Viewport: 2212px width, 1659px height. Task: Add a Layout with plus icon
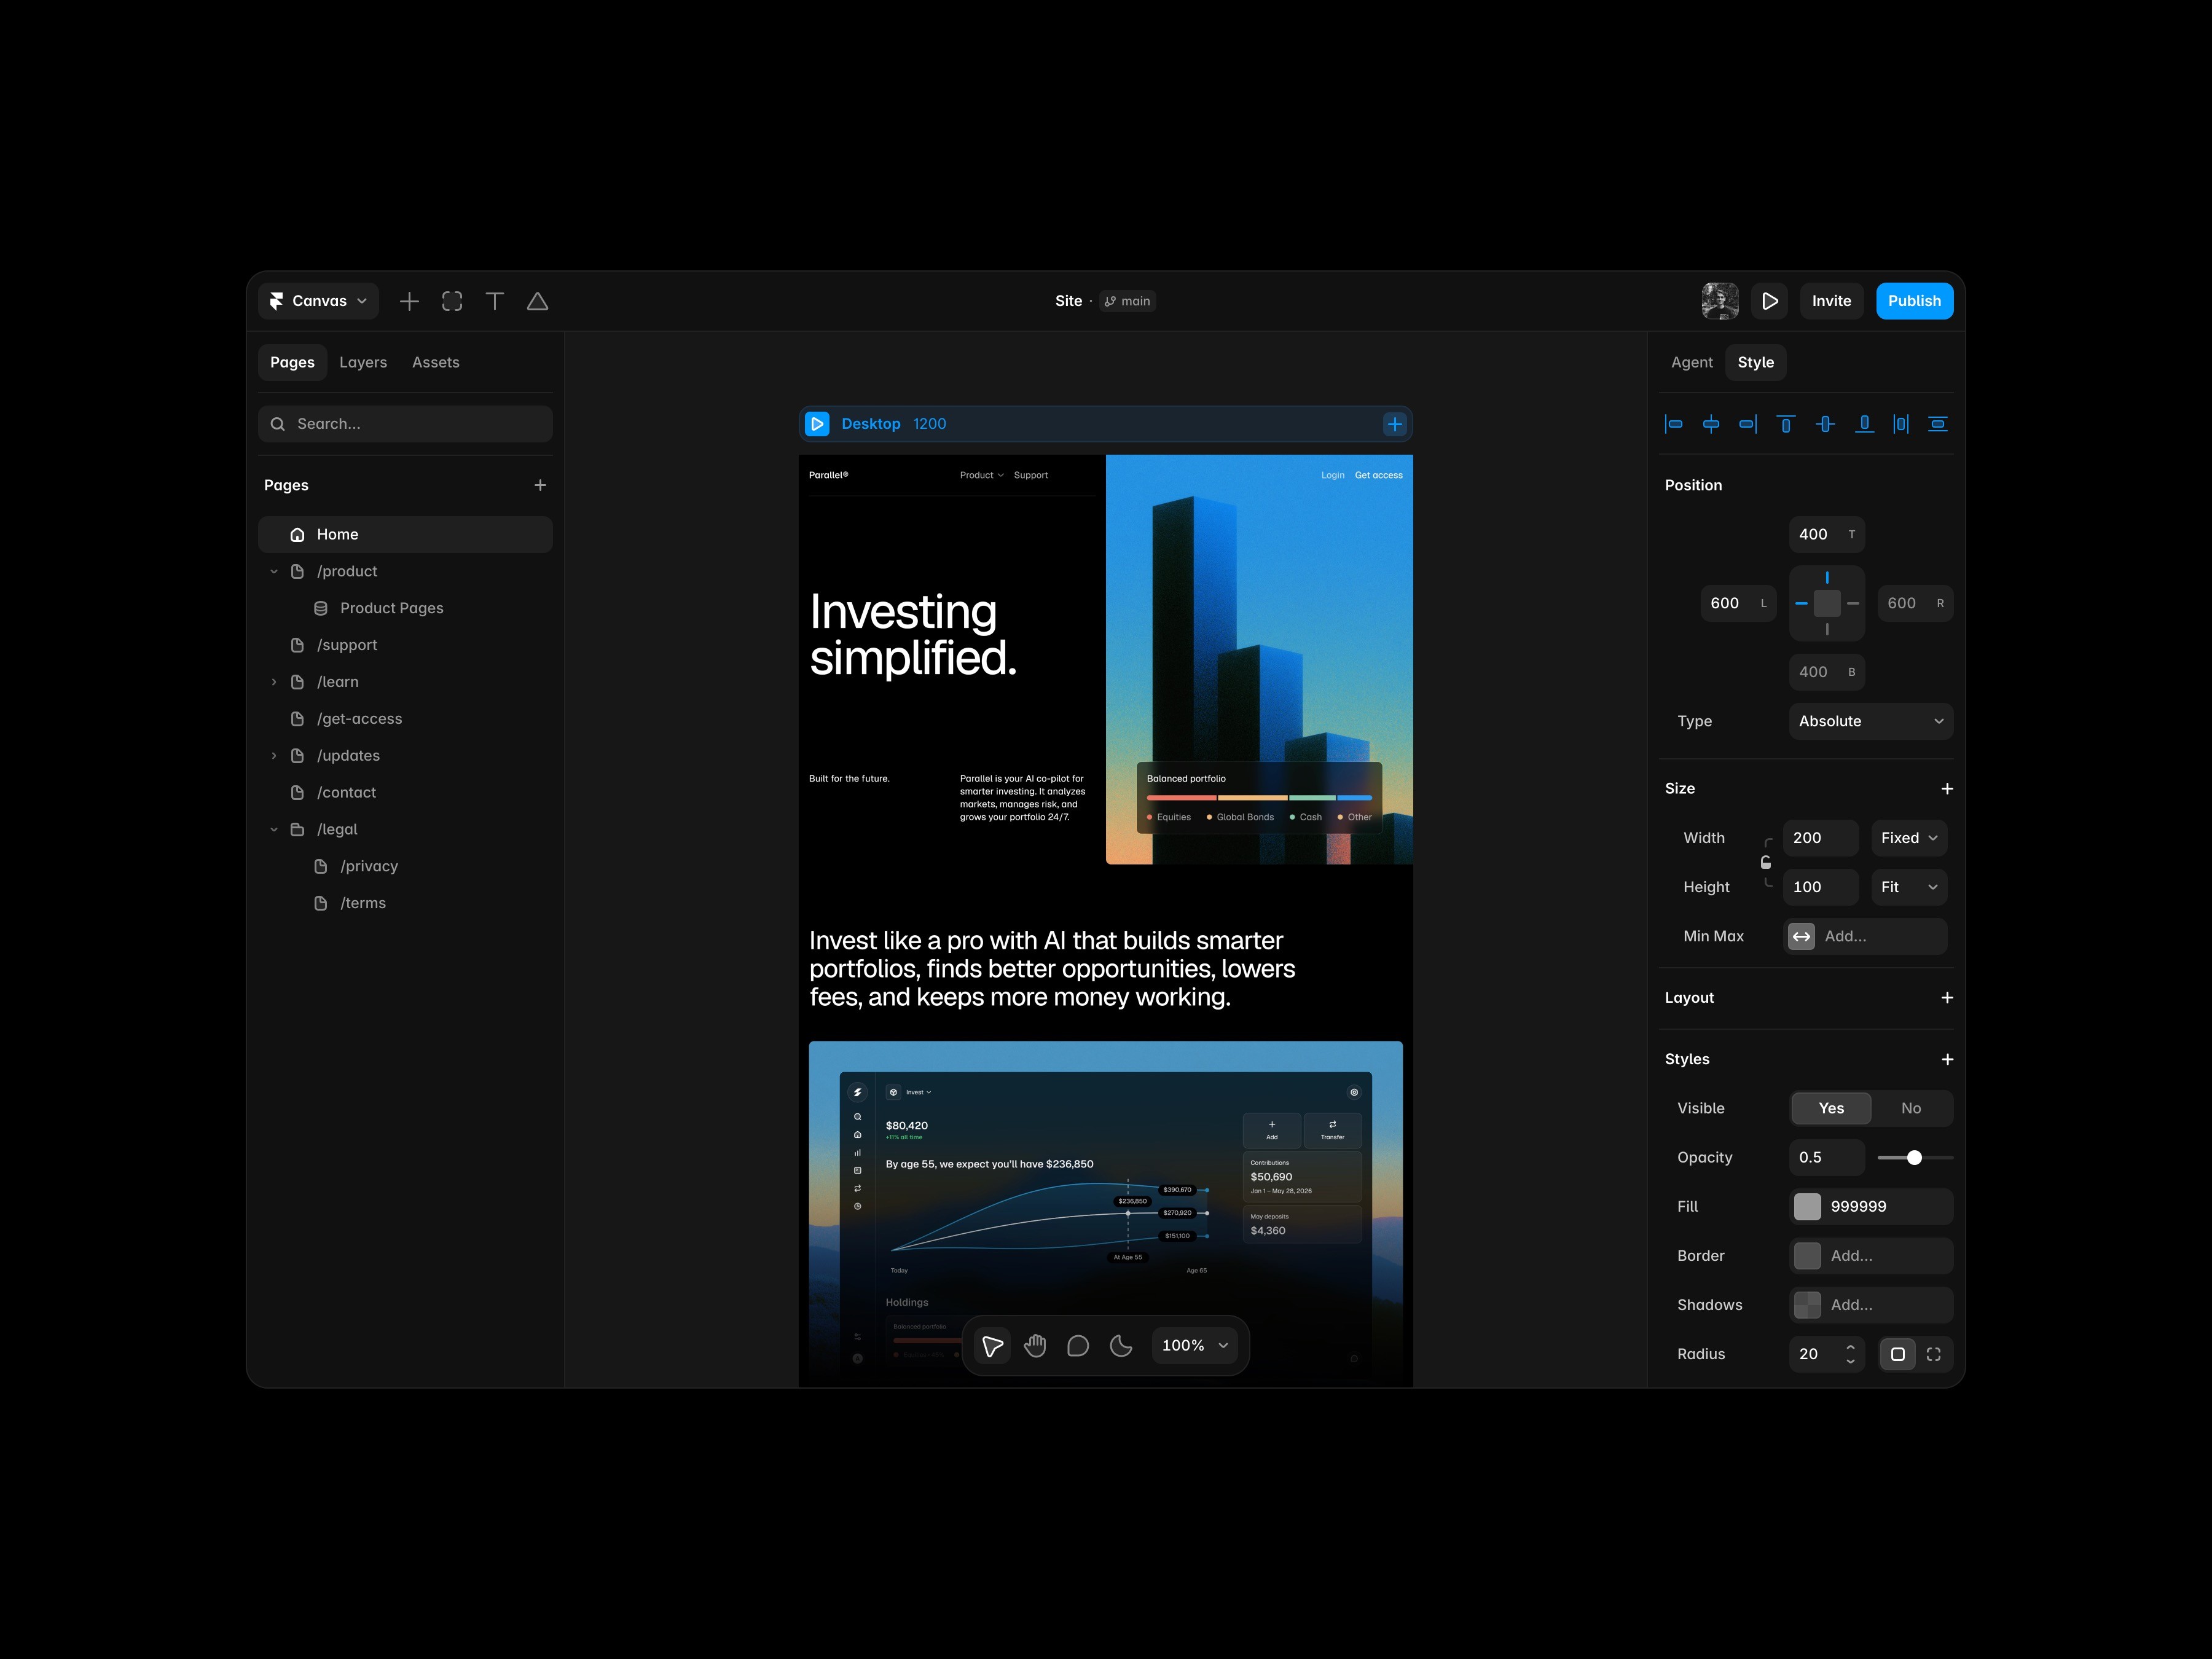pos(1947,998)
